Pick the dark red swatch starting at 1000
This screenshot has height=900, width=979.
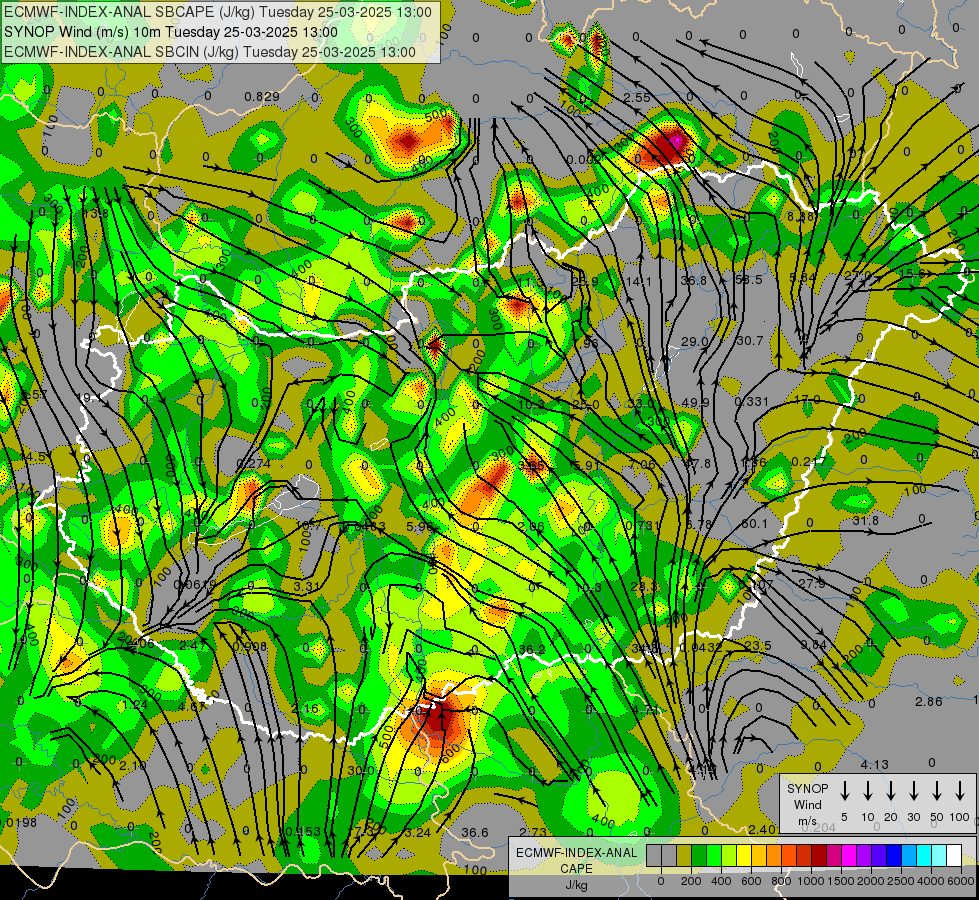click(819, 856)
